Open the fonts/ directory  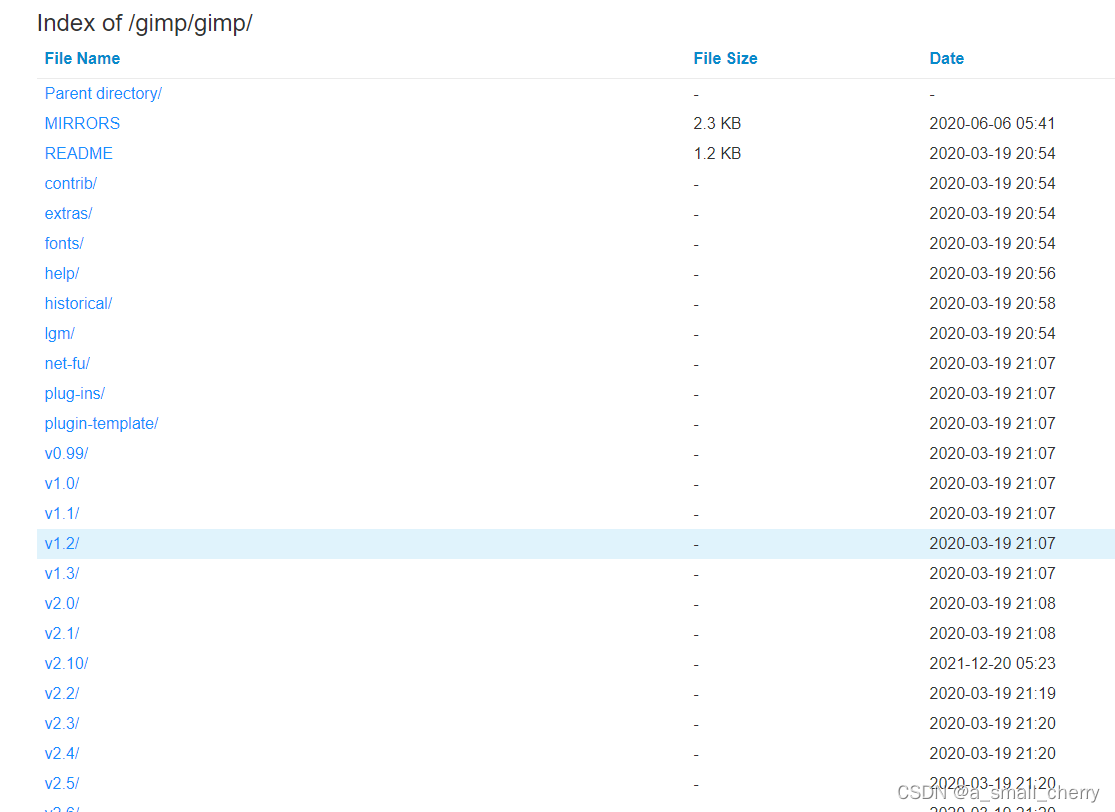pyautogui.click(x=64, y=243)
